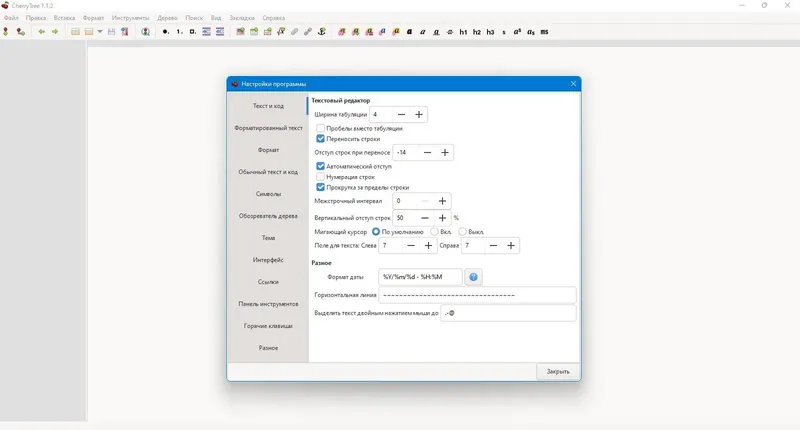Viewport: 800px width, 430px height.
Task: Increase 'Вертикальный отступ строк' percentage
Action: [442, 218]
